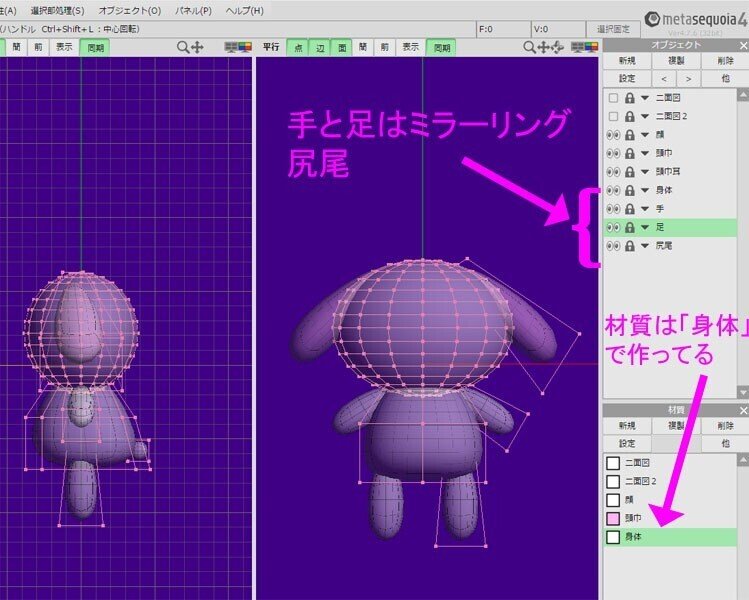
Task: Toggle the lock on the 足 object
Action: [x=630, y=227]
